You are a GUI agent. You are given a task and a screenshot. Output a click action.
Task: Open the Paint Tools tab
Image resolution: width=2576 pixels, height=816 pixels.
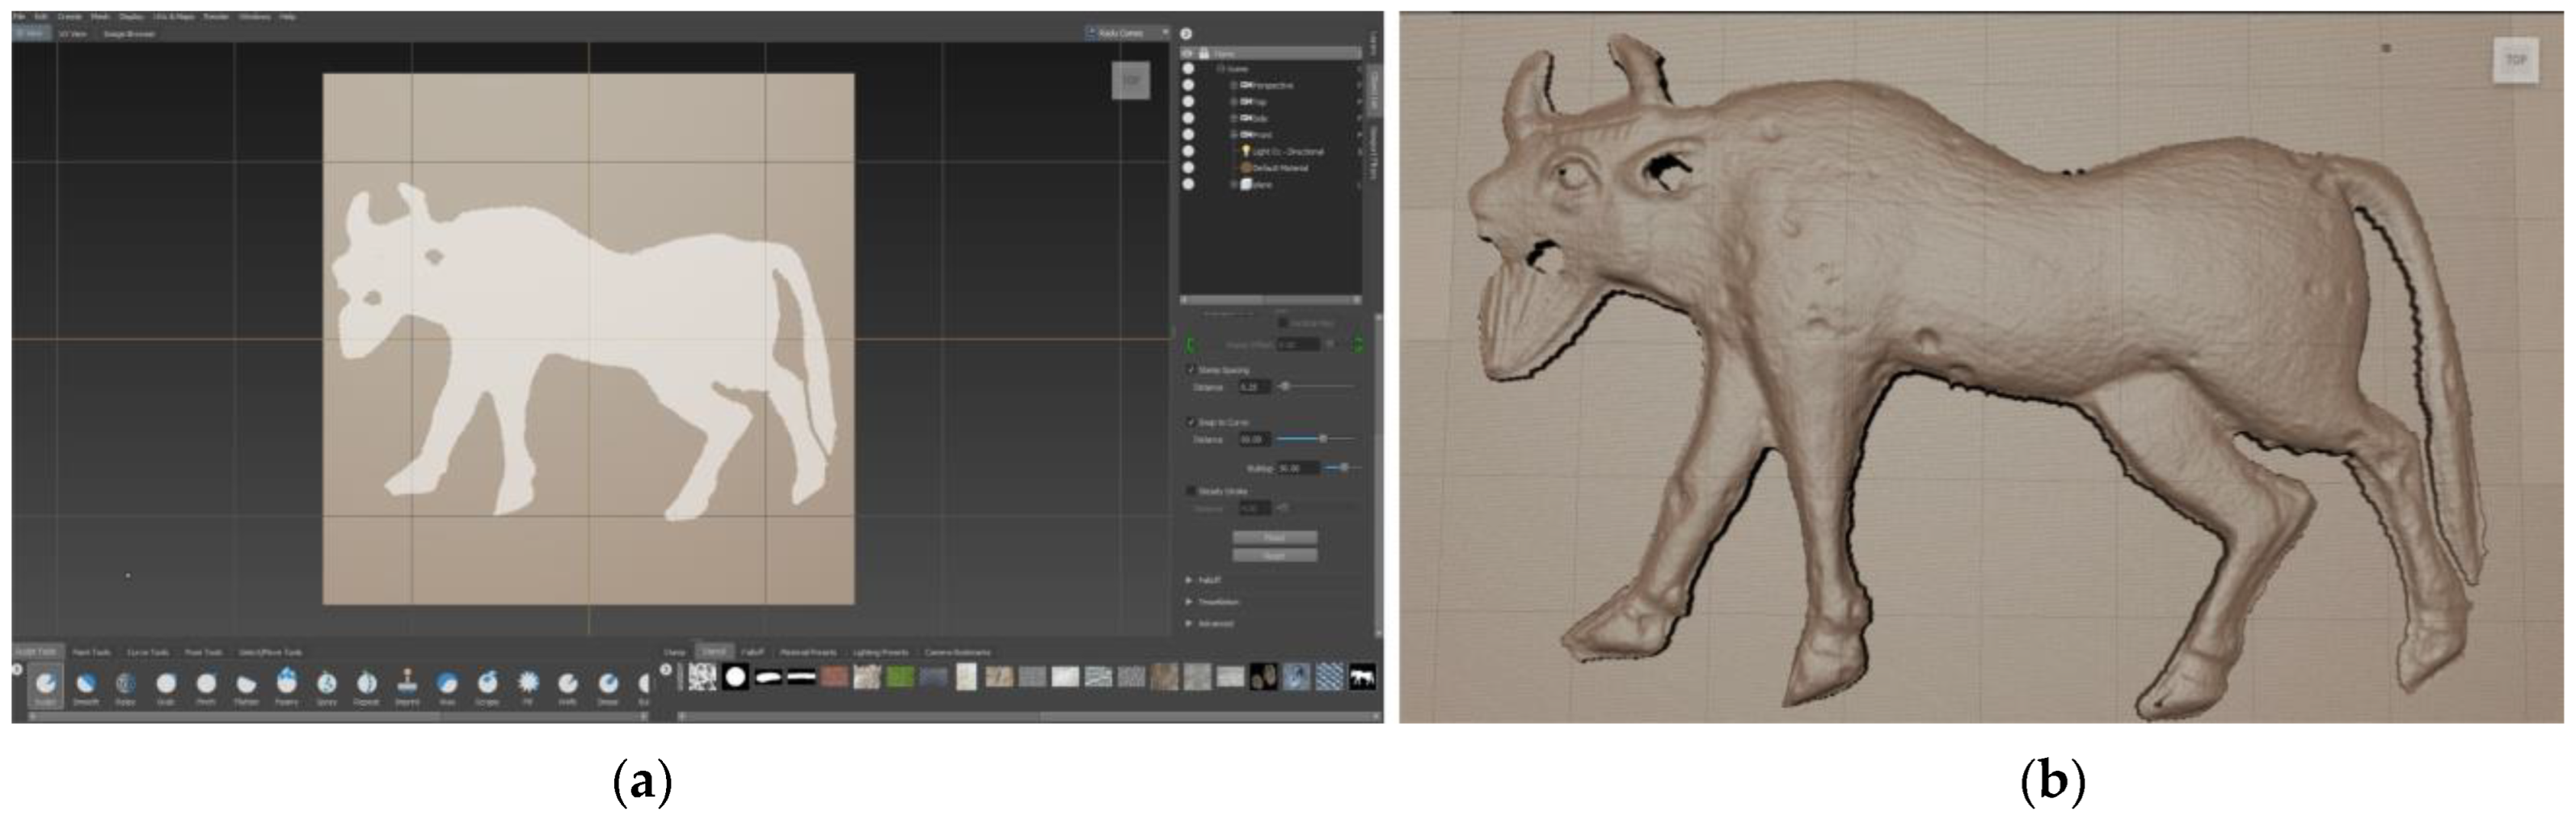point(92,652)
